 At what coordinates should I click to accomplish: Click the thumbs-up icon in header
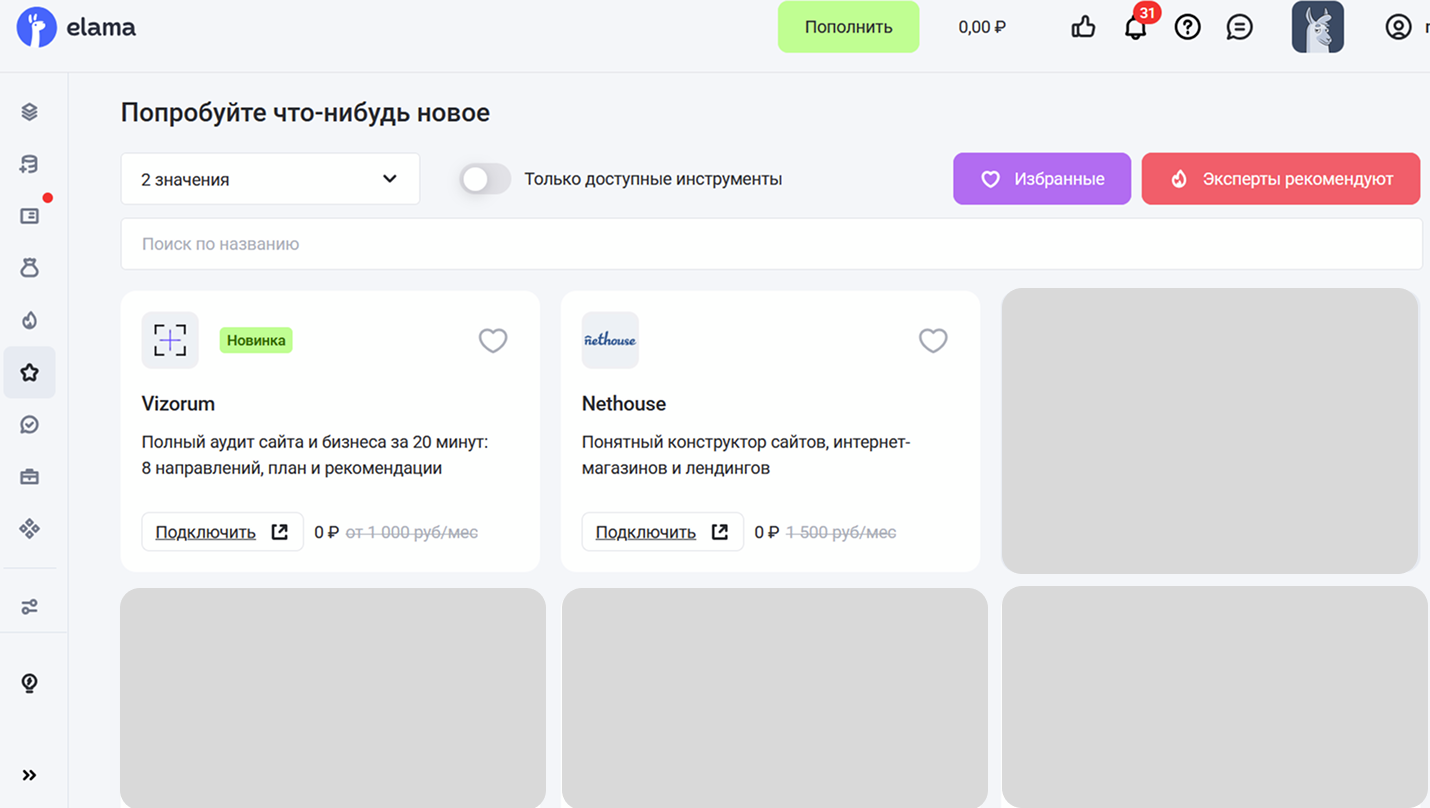[1083, 27]
